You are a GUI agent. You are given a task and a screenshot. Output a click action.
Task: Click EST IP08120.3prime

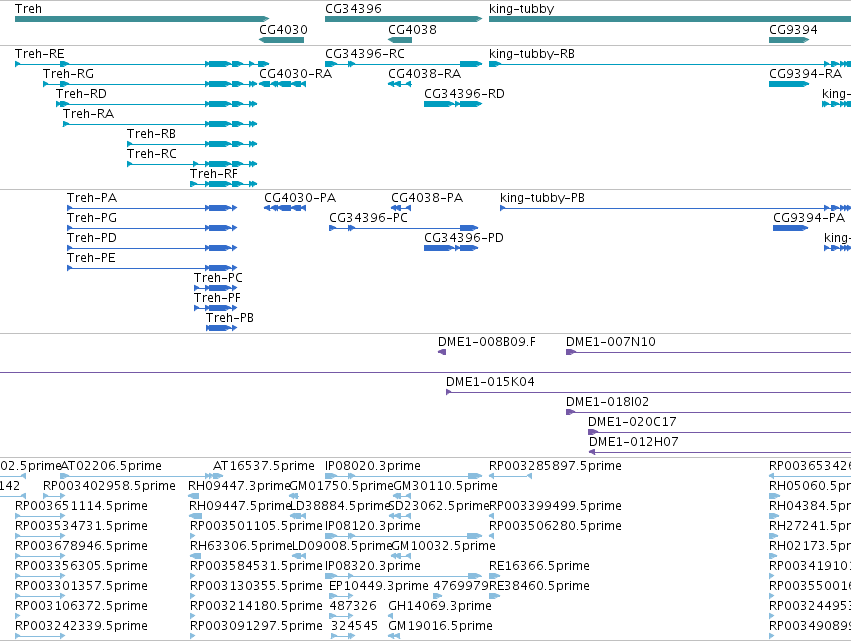pos(373,526)
